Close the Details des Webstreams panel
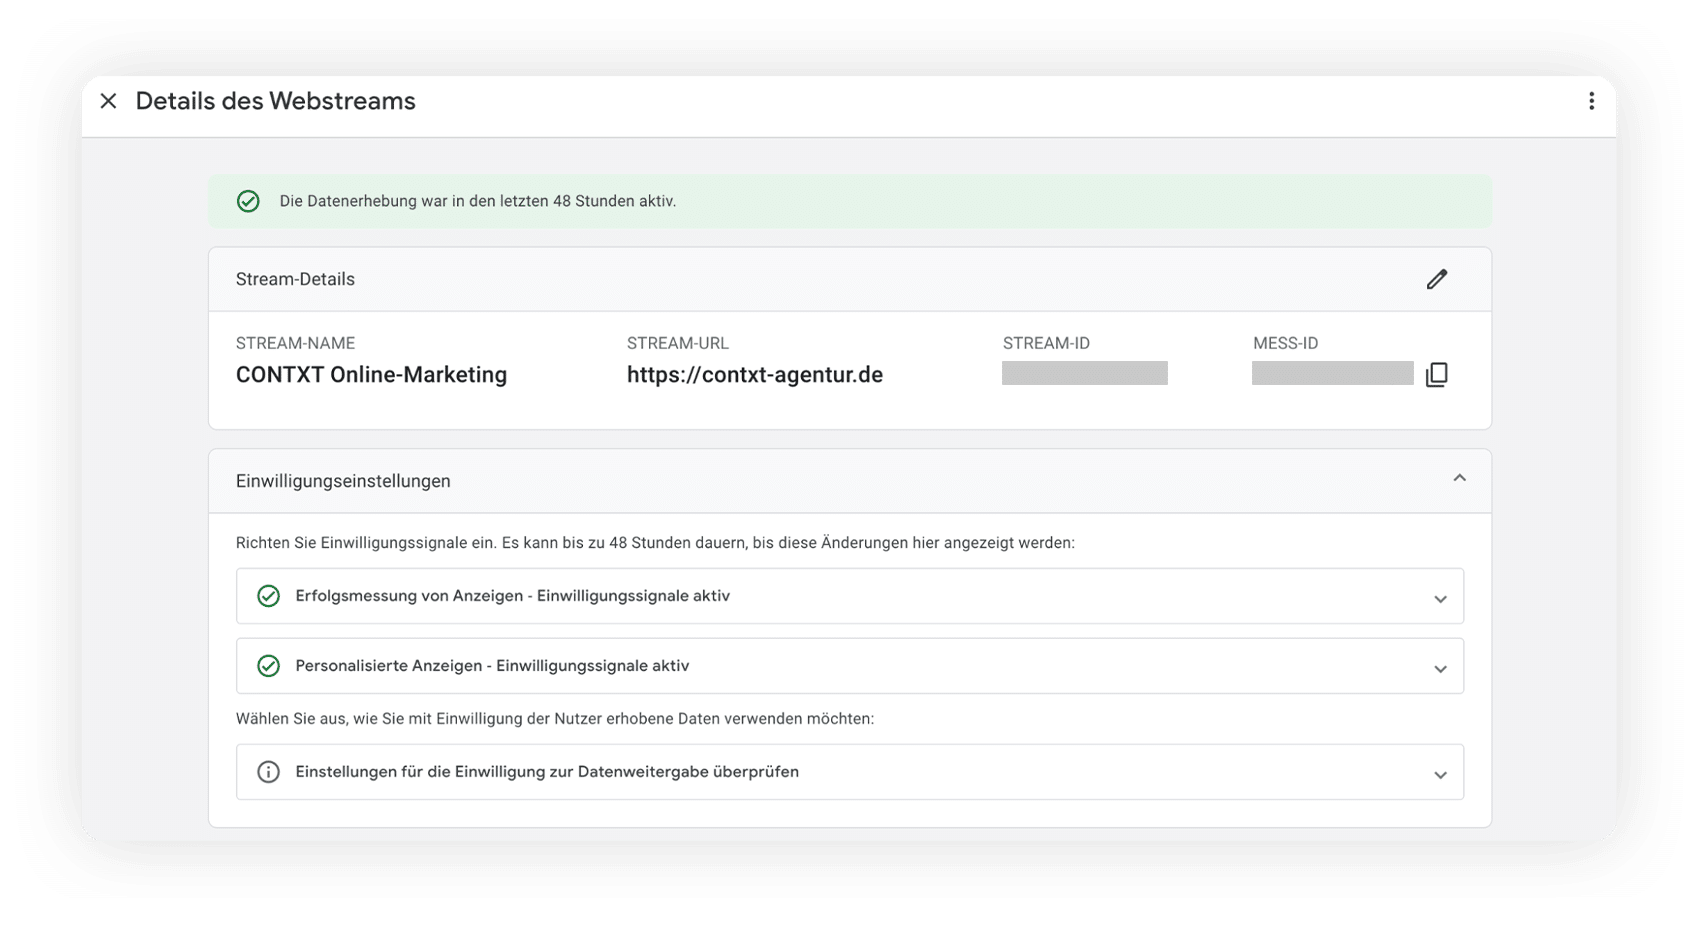 [x=109, y=101]
